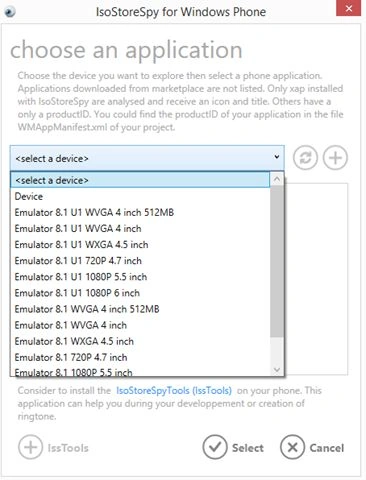Choose Emulator 8.1 U1 720P 4.7 inch

click(x=140, y=260)
